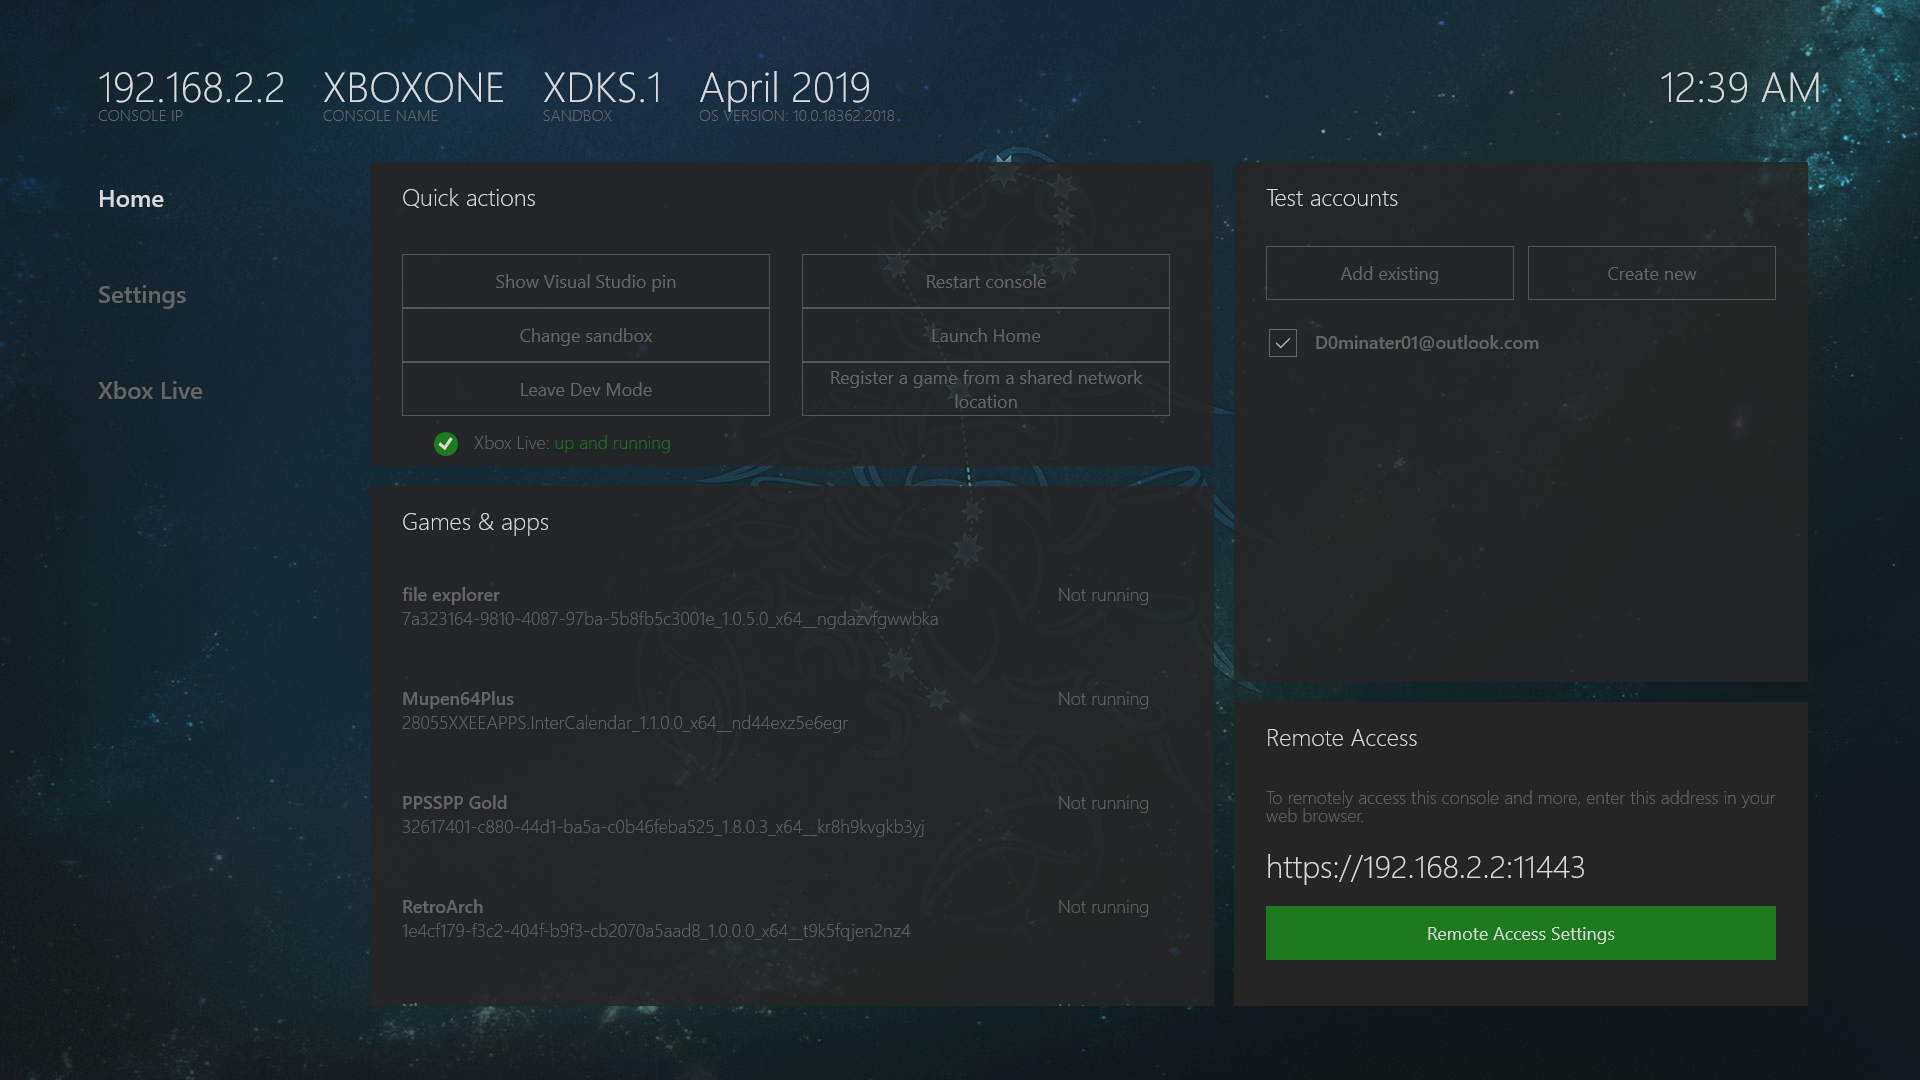Click Leave Dev Mode
Viewport: 1920px width, 1080px height.
point(585,389)
